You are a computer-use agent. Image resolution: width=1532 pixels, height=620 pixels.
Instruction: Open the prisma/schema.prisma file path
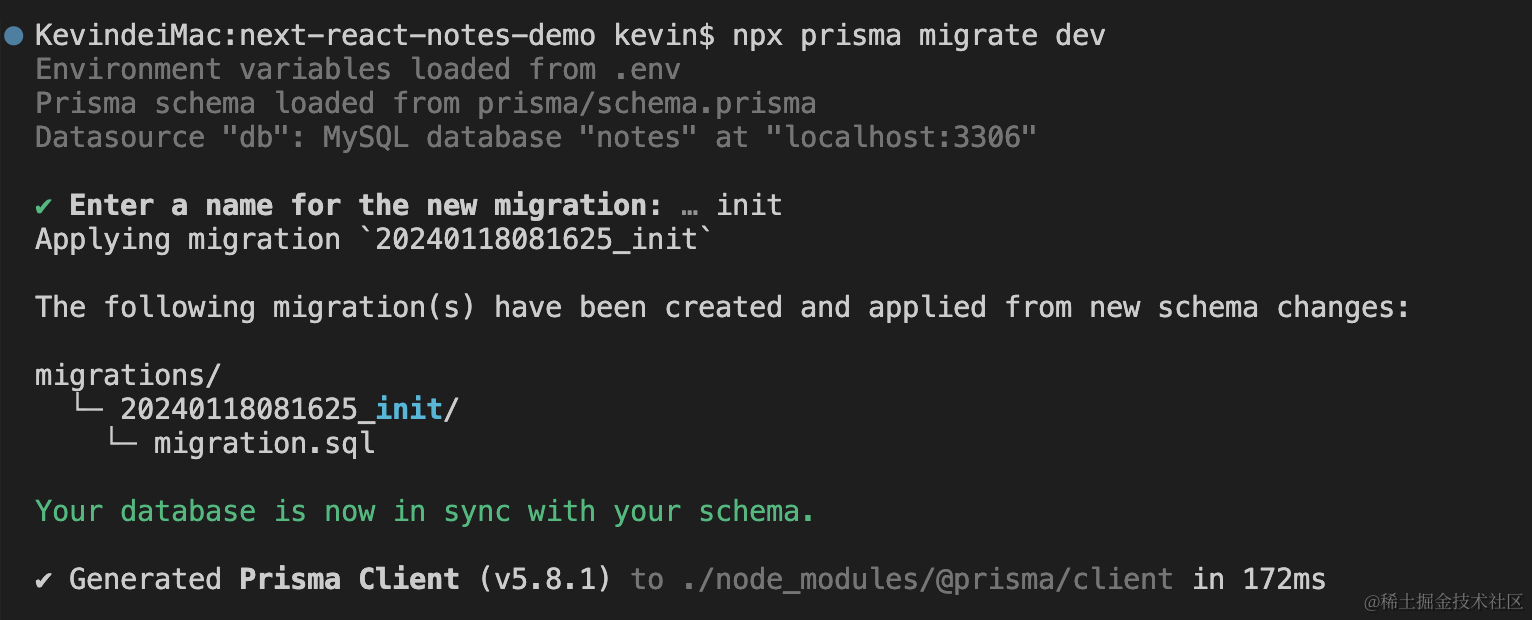click(x=646, y=103)
